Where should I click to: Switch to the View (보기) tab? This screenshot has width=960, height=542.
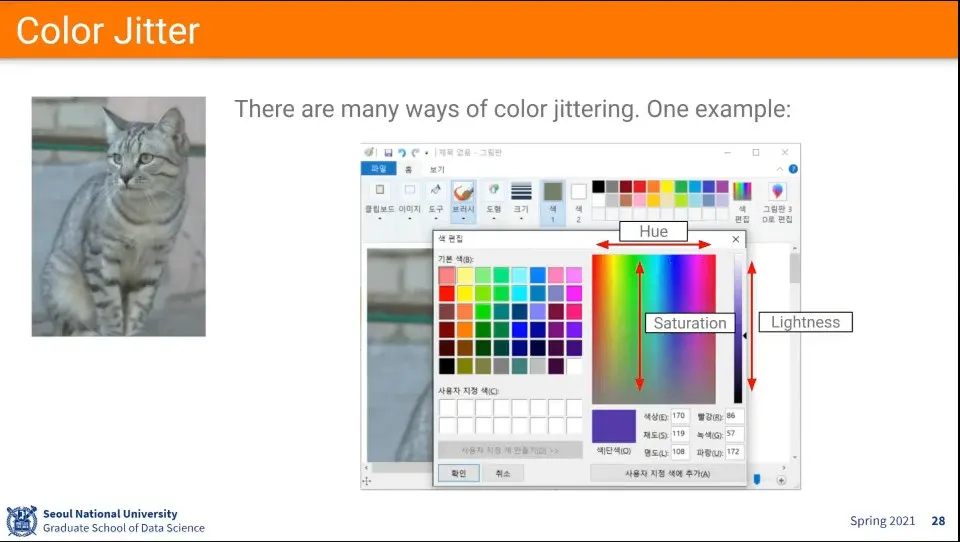click(437, 169)
